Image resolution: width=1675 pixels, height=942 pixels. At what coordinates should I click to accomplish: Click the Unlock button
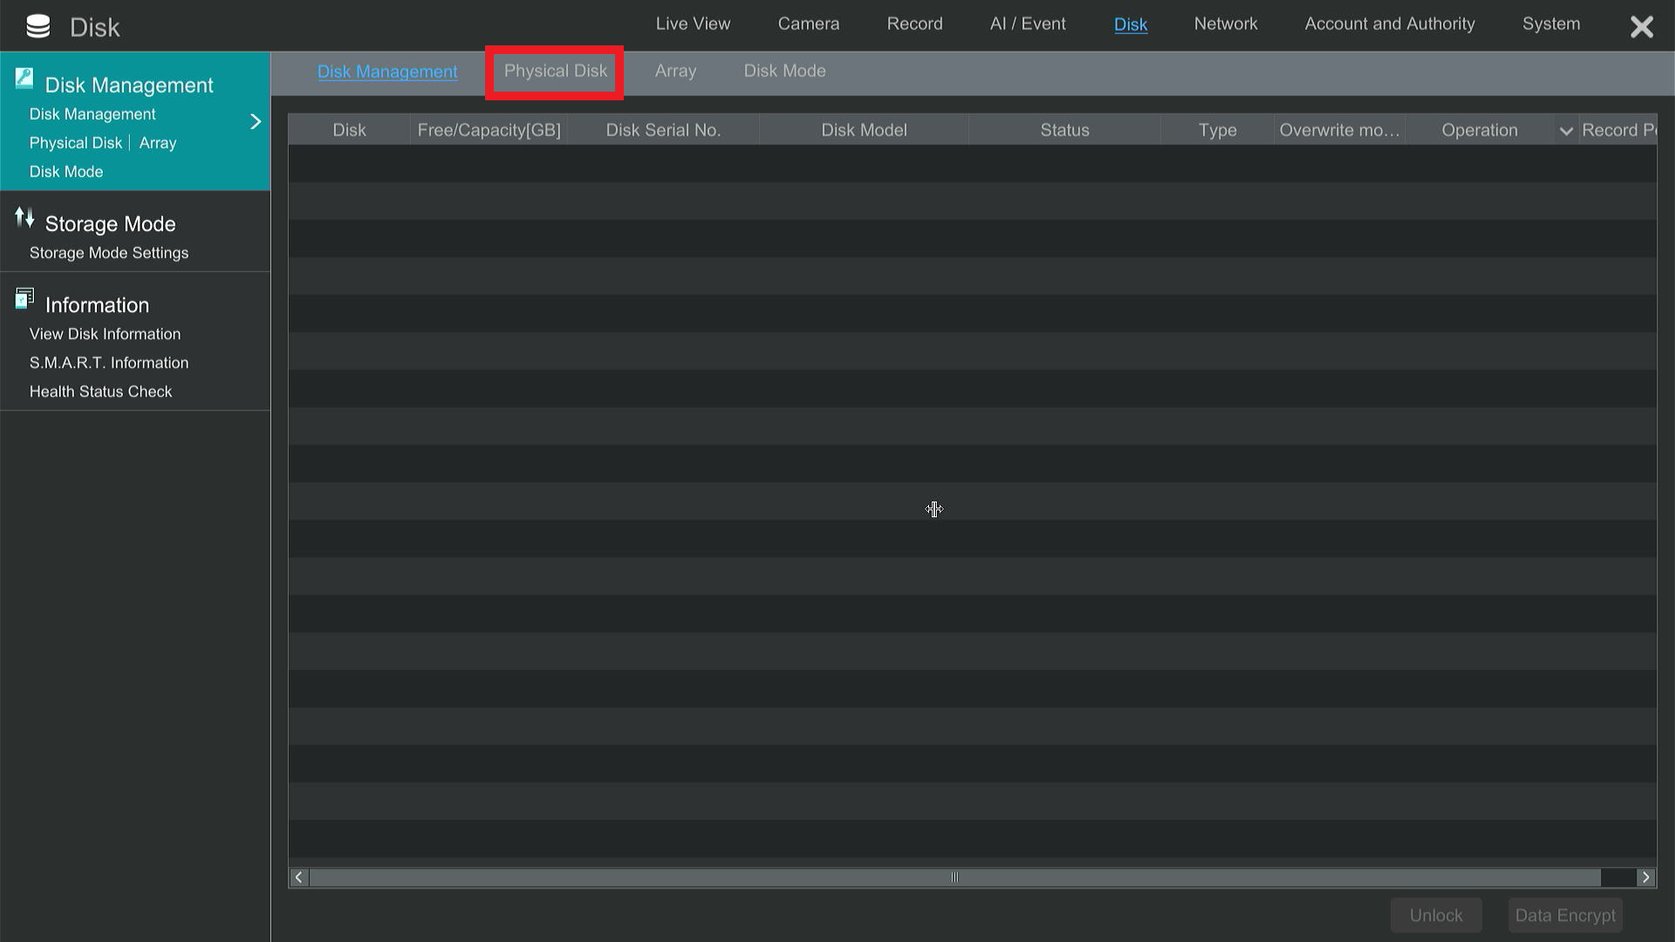tap(1436, 914)
